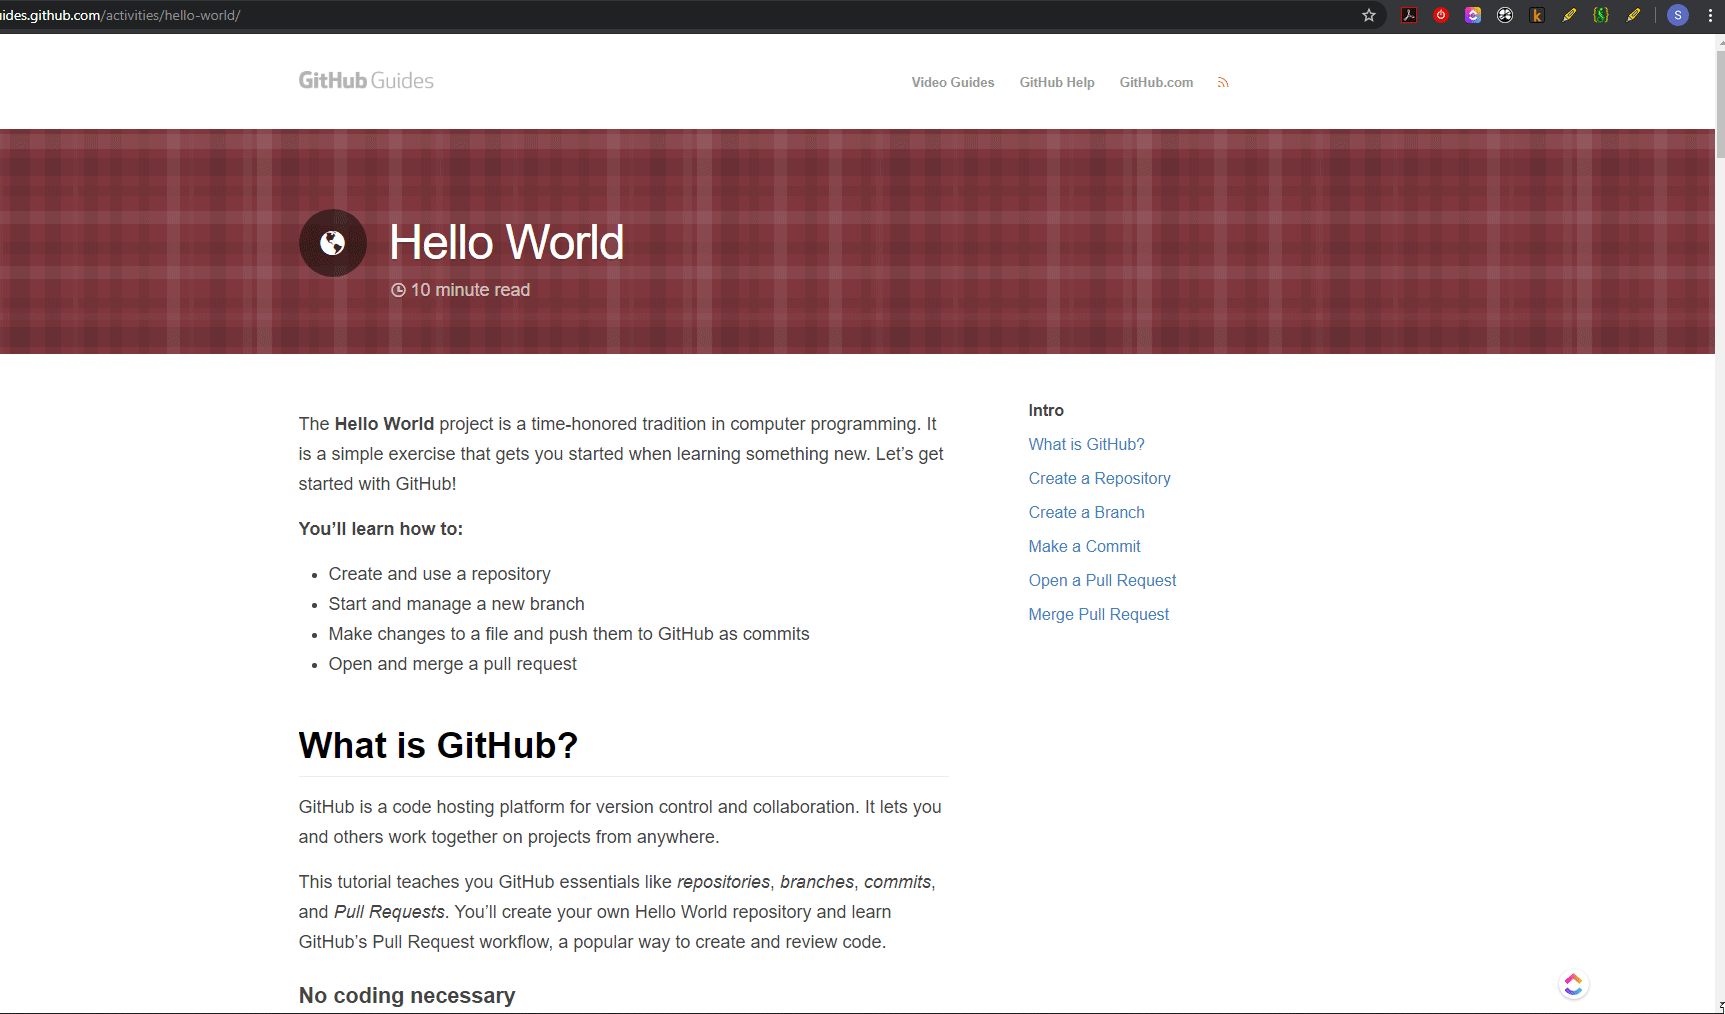Image resolution: width=1725 pixels, height=1014 pixels.
Task: Open the ClickUp extension in the browser toolbar
Action: [x=1473, y=15]
